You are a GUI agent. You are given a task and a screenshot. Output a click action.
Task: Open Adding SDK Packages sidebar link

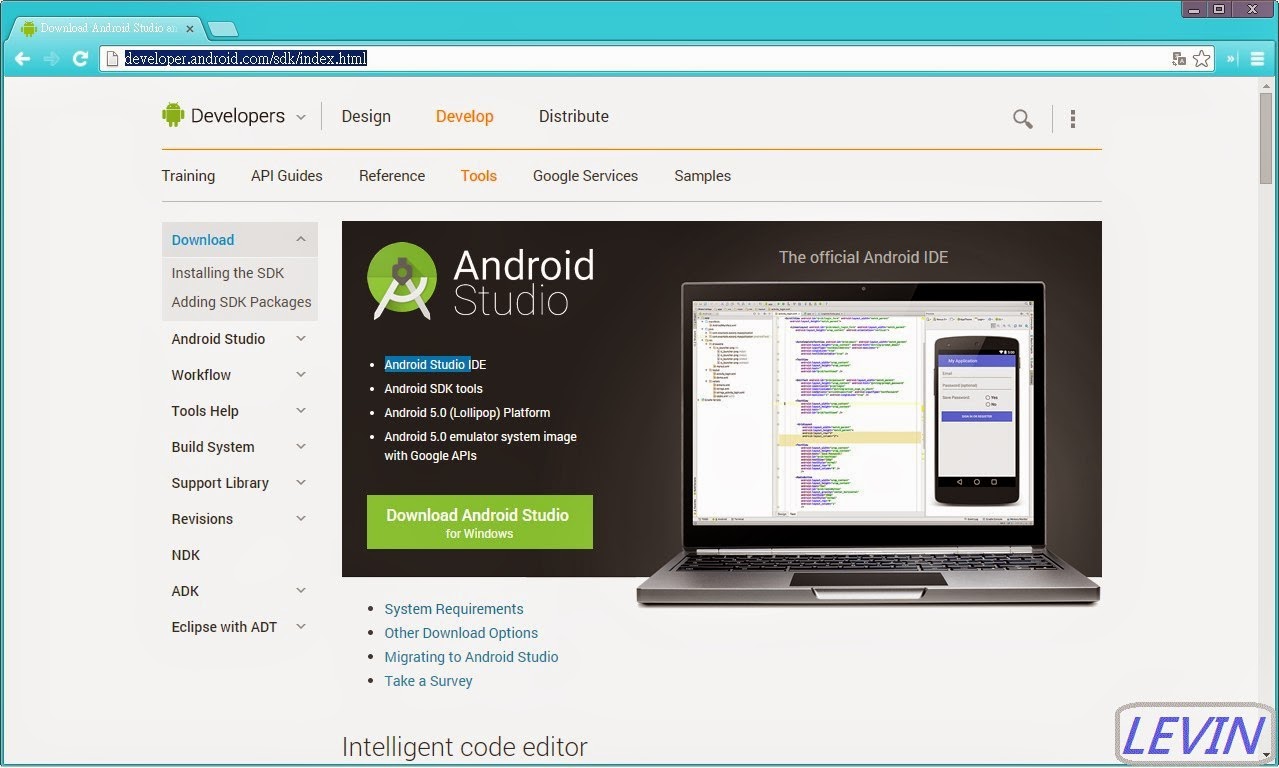(241, 302)
